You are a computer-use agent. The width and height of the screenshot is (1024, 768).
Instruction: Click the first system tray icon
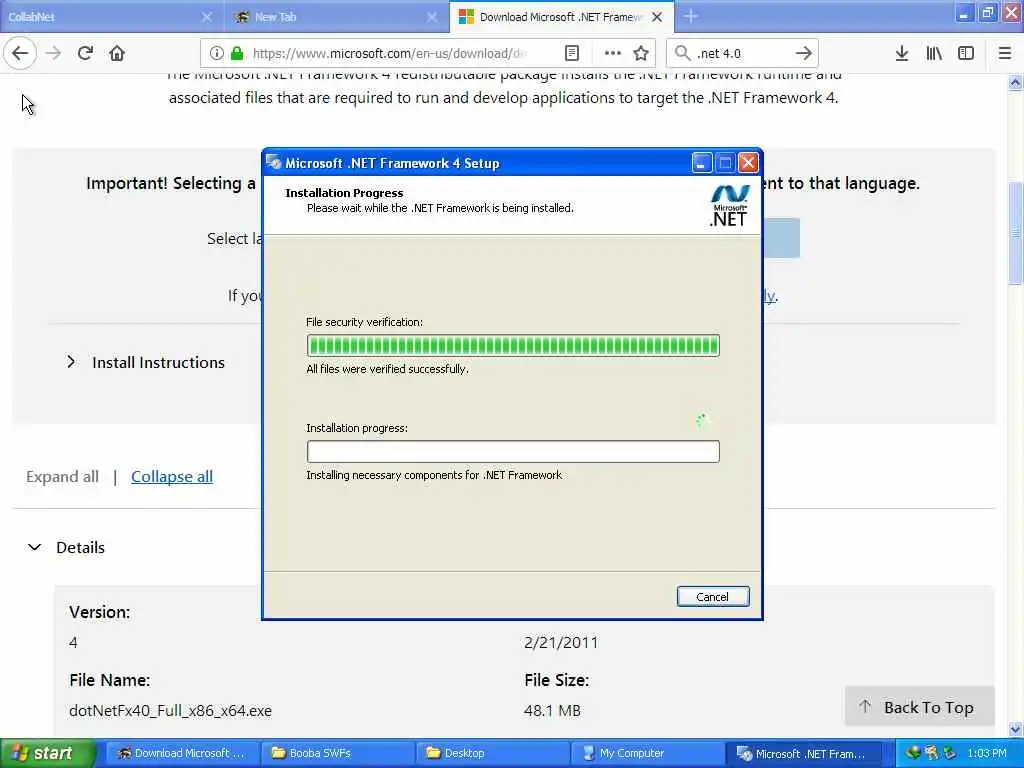click(912, 753)
